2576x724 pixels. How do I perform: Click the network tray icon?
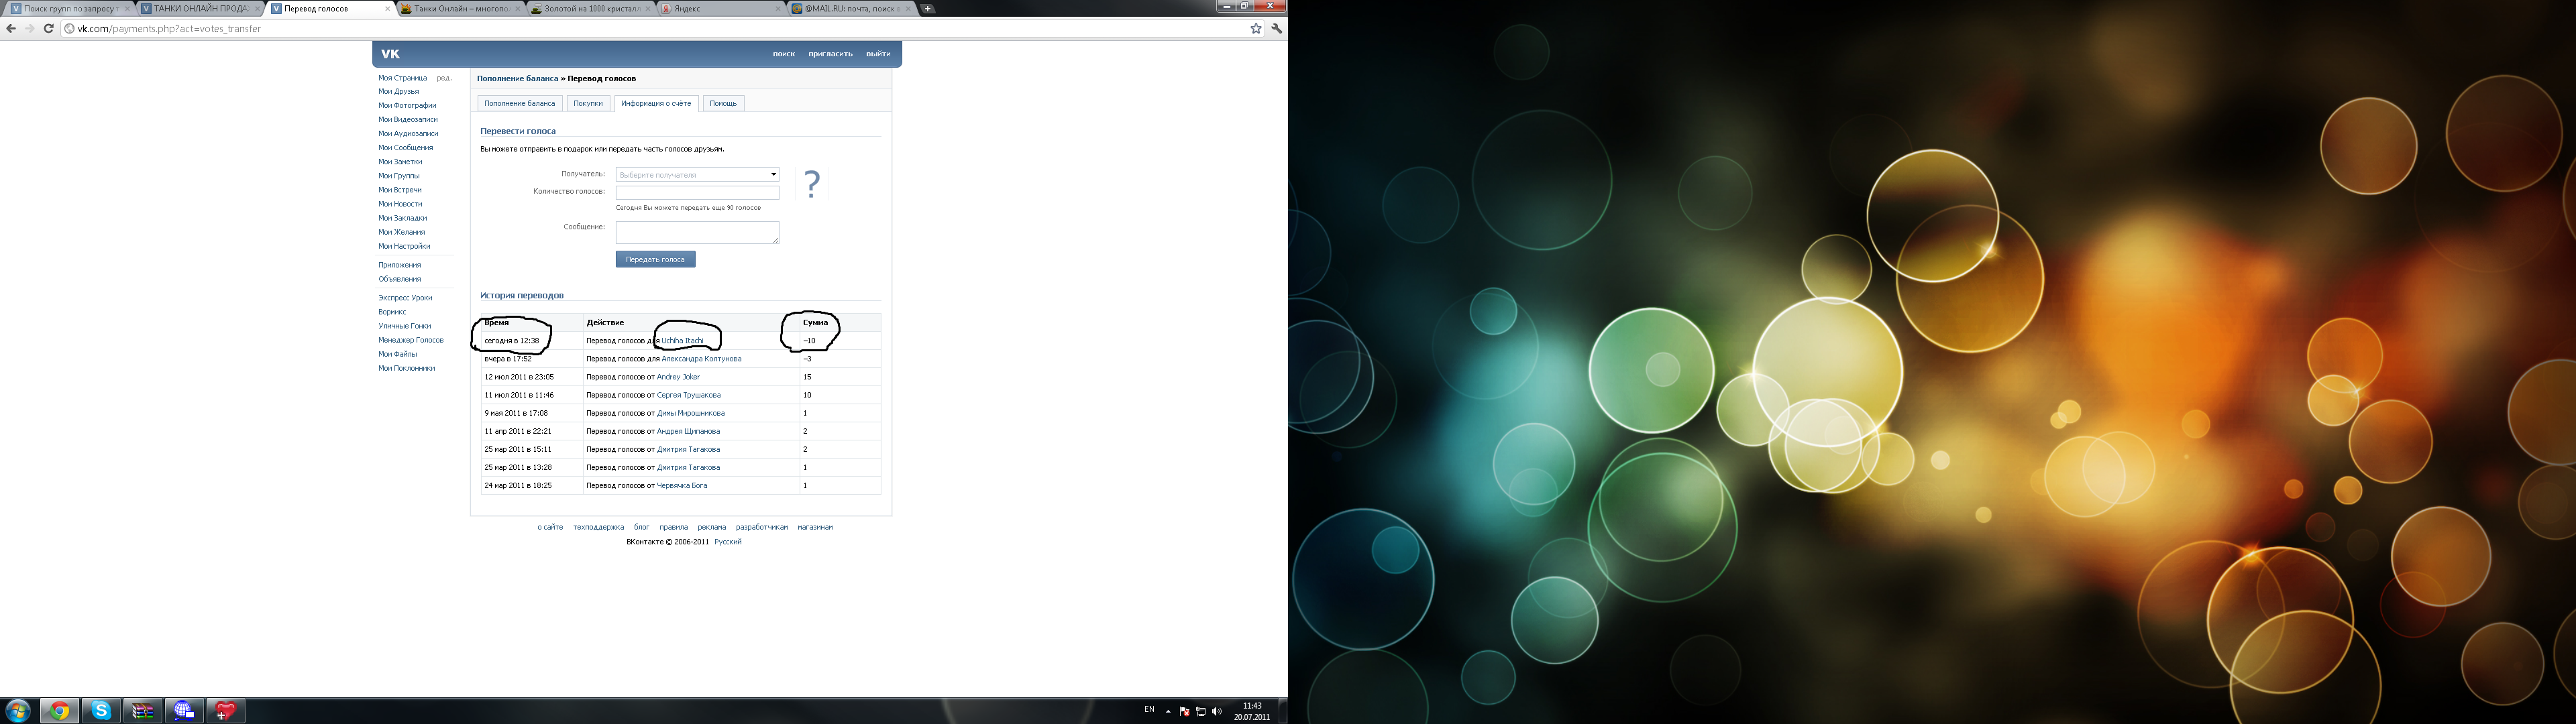point(1201,711)
